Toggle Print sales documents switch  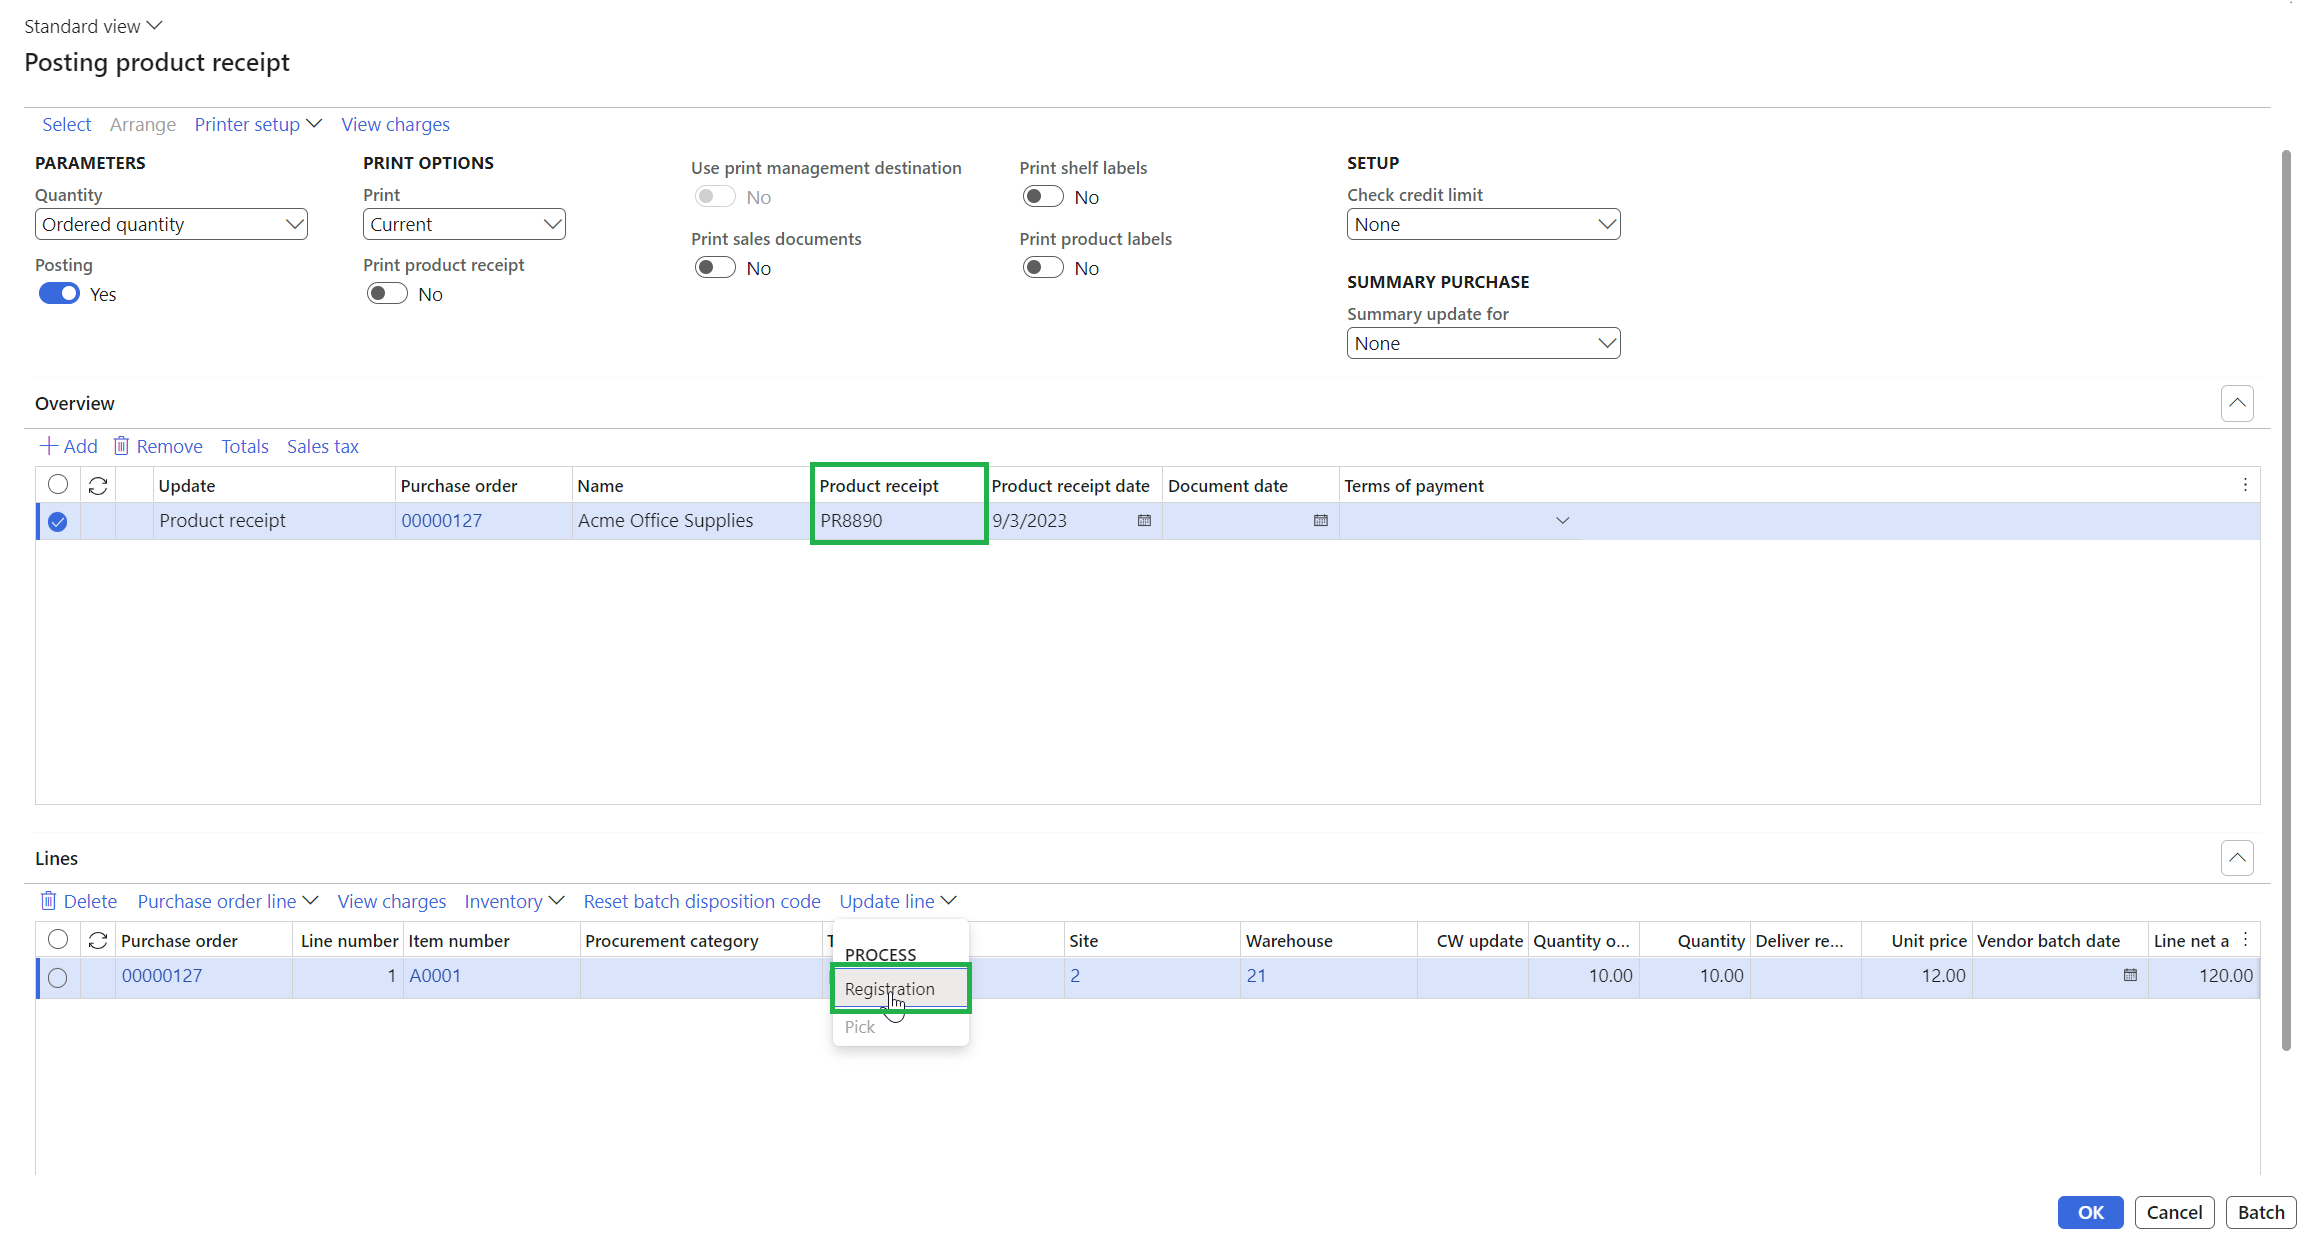point(715,267)
